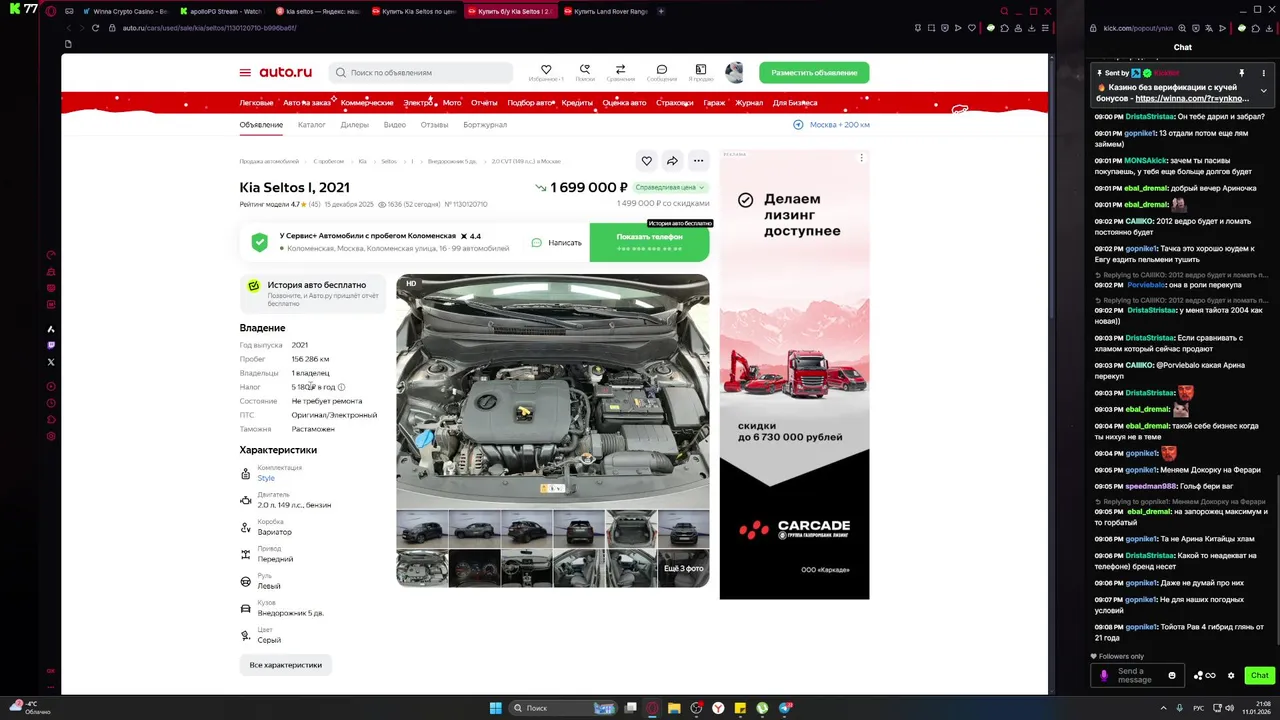Unpin the pinned Kick chat message
The width and height of the screenshot is (1280, 720).
coord(1242,73)
